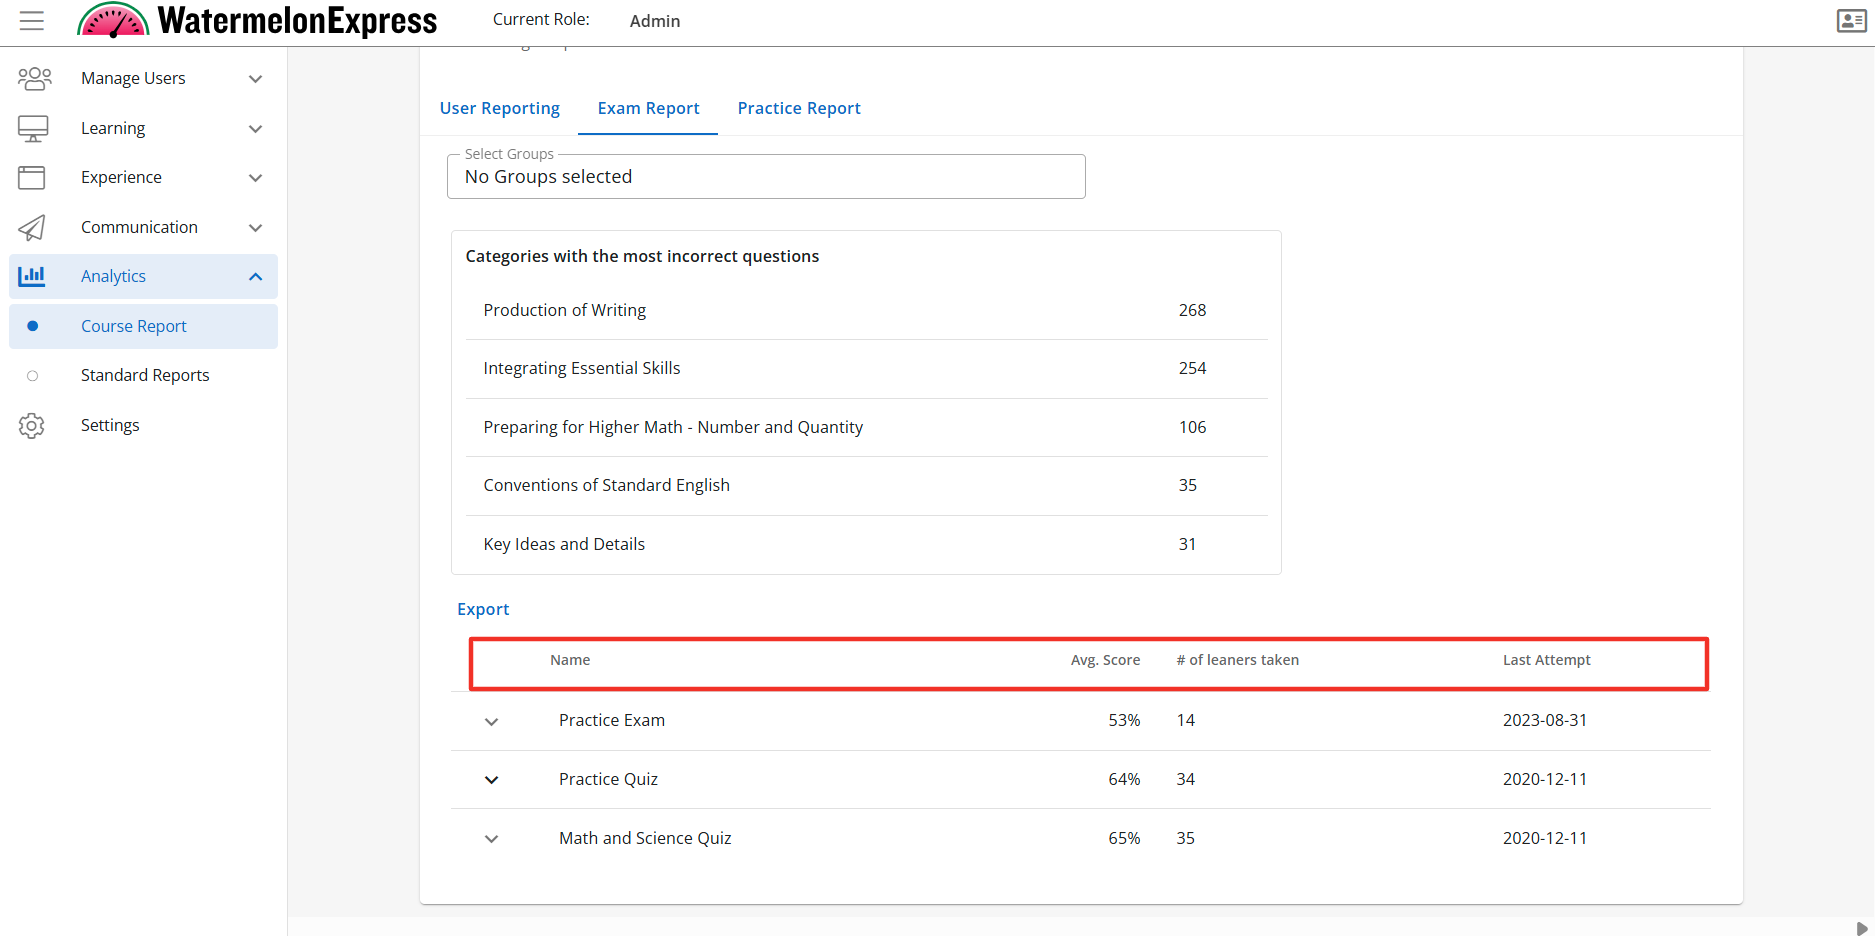Image resolution: width=1875 pixels, height=936 pixels.
Task: Expand the Practice Quiz row
Action: pyautogui.click(x=491, y=780)
